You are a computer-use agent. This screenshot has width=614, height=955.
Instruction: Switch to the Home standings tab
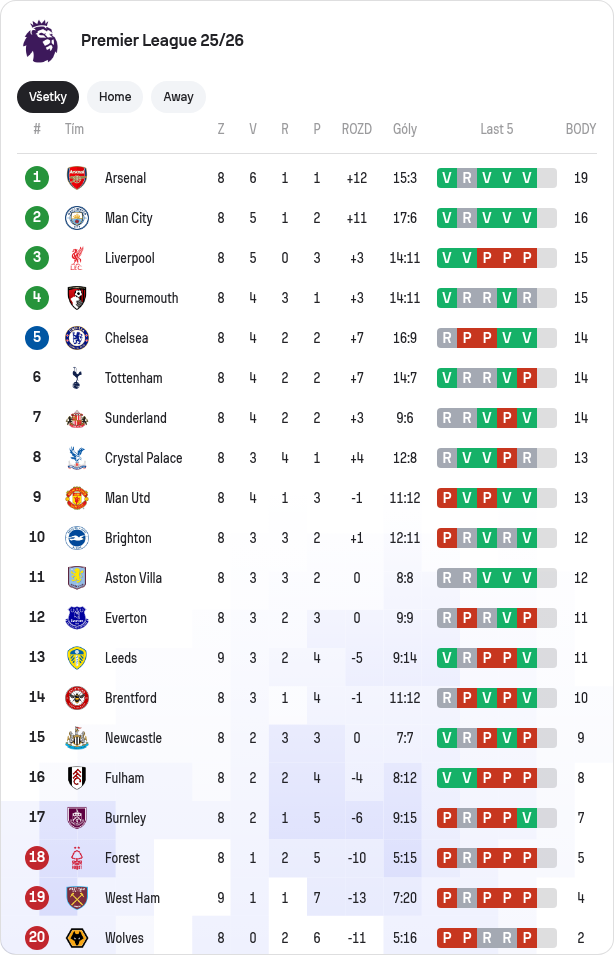click(115, 97)
